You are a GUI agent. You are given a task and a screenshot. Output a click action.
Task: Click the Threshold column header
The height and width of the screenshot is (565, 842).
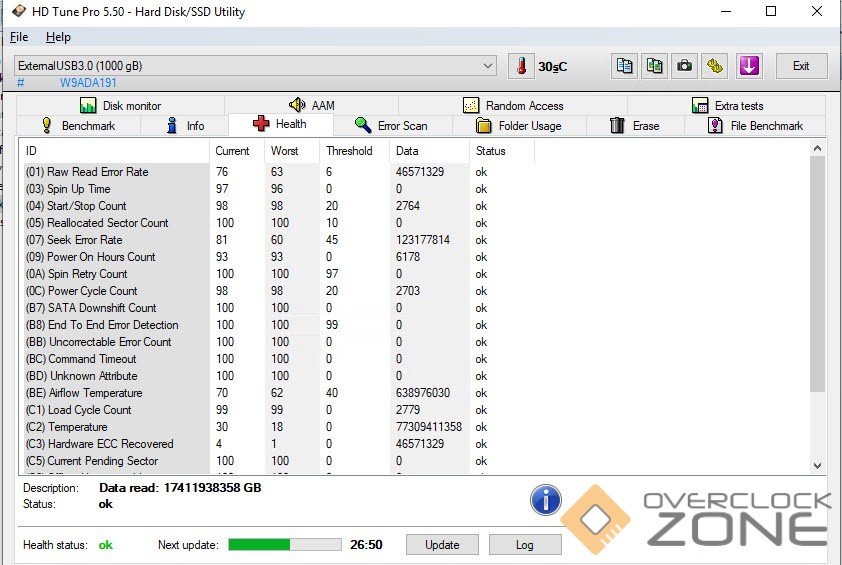point(354,151)
